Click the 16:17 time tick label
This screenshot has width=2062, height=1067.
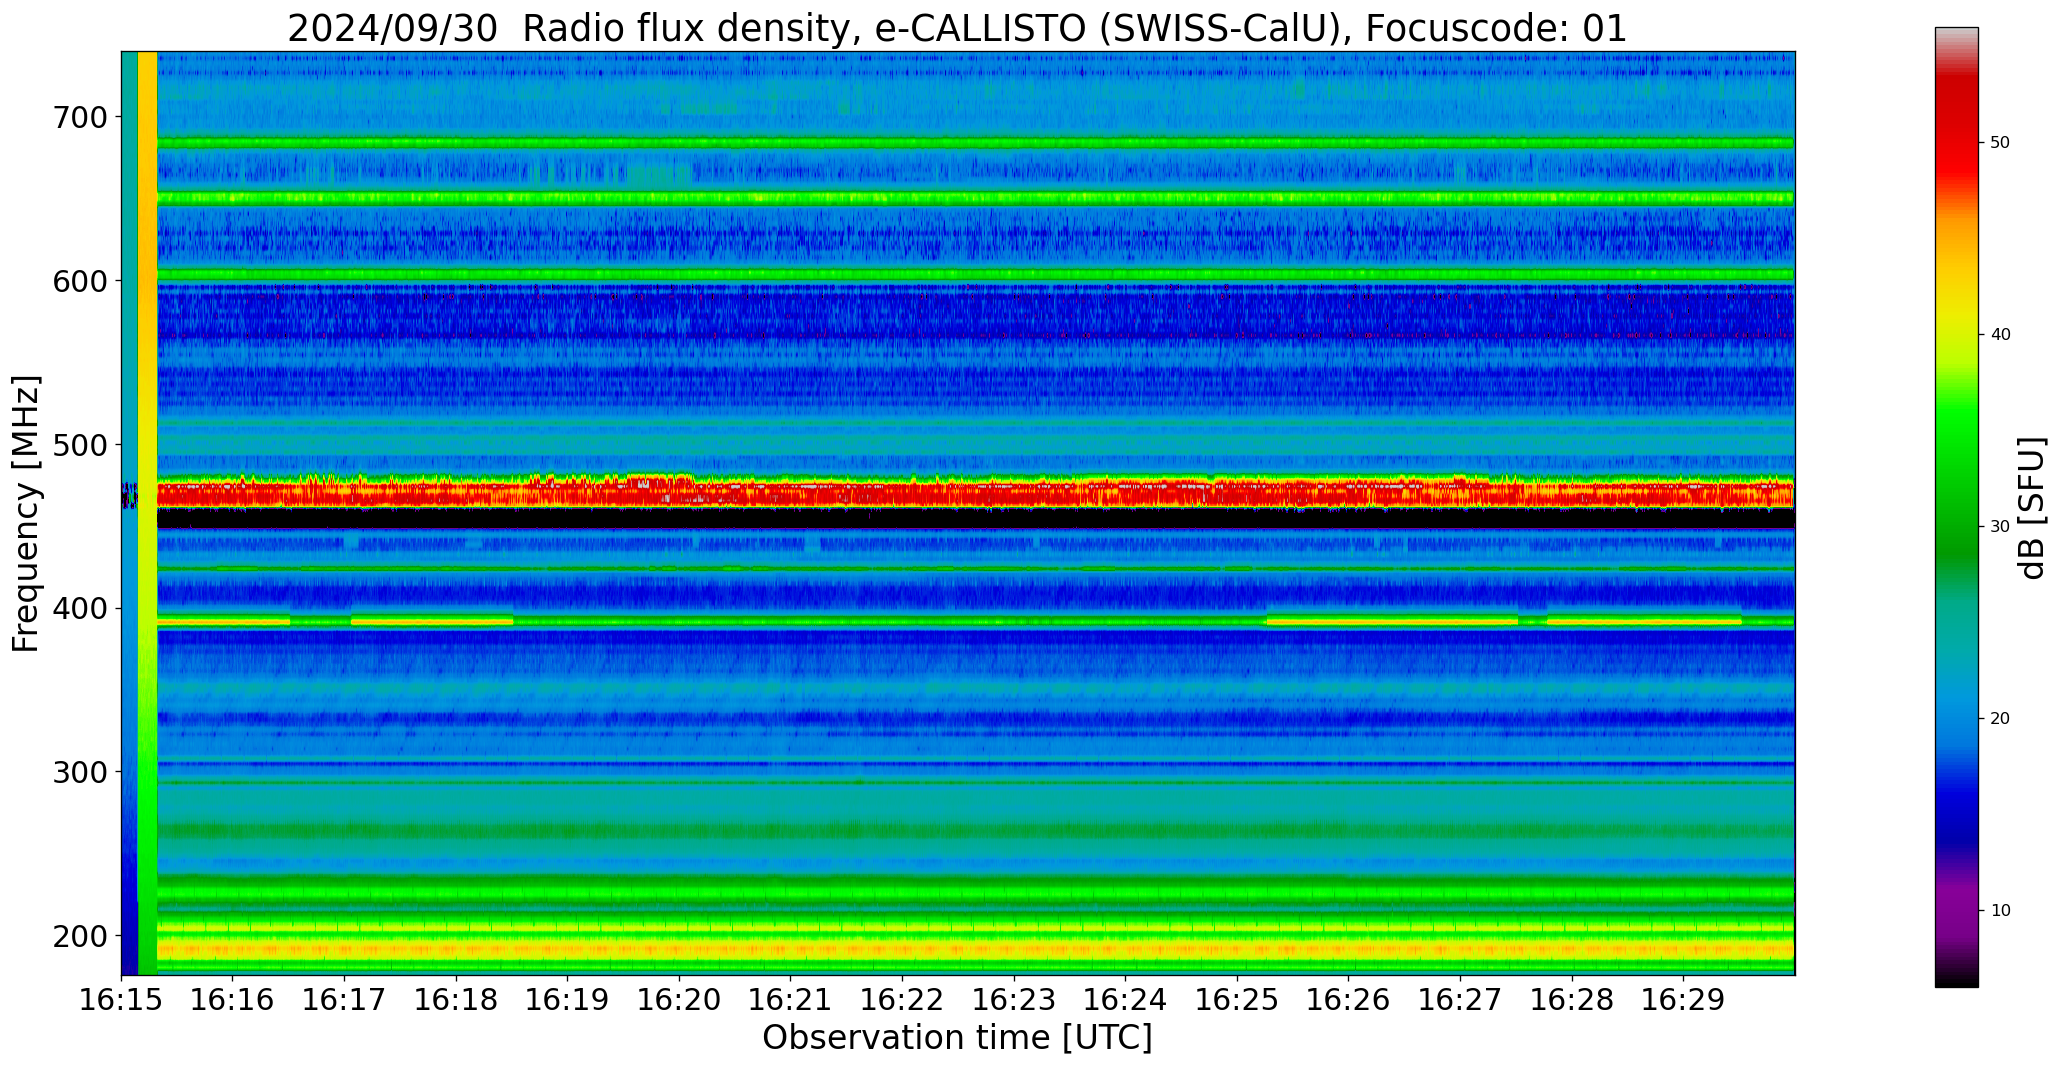(x=345, y=999)
